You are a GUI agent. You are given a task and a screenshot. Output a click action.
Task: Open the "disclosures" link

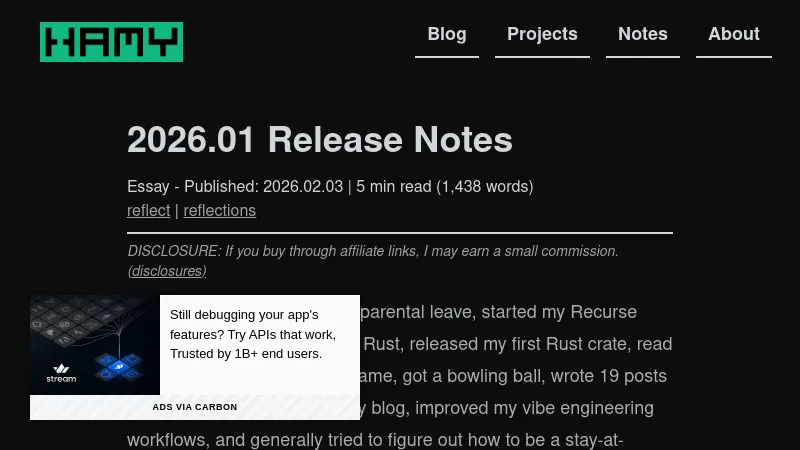point(167,271)
